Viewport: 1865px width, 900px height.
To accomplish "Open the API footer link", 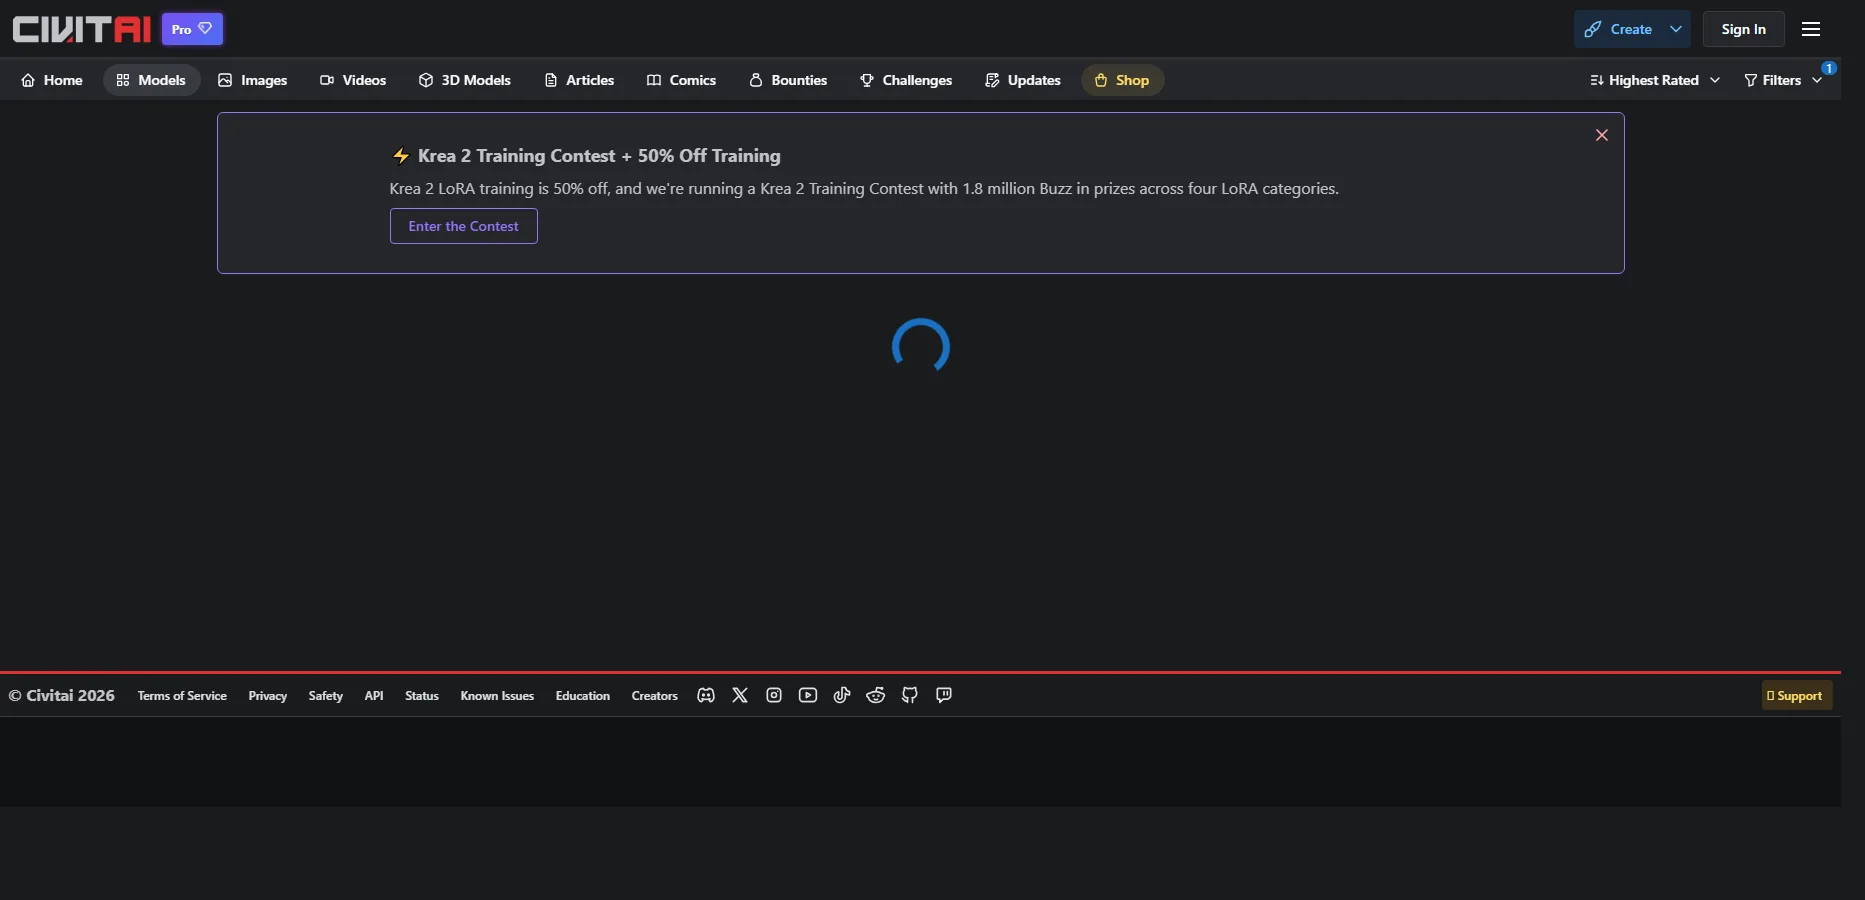I will coord(374,696).
